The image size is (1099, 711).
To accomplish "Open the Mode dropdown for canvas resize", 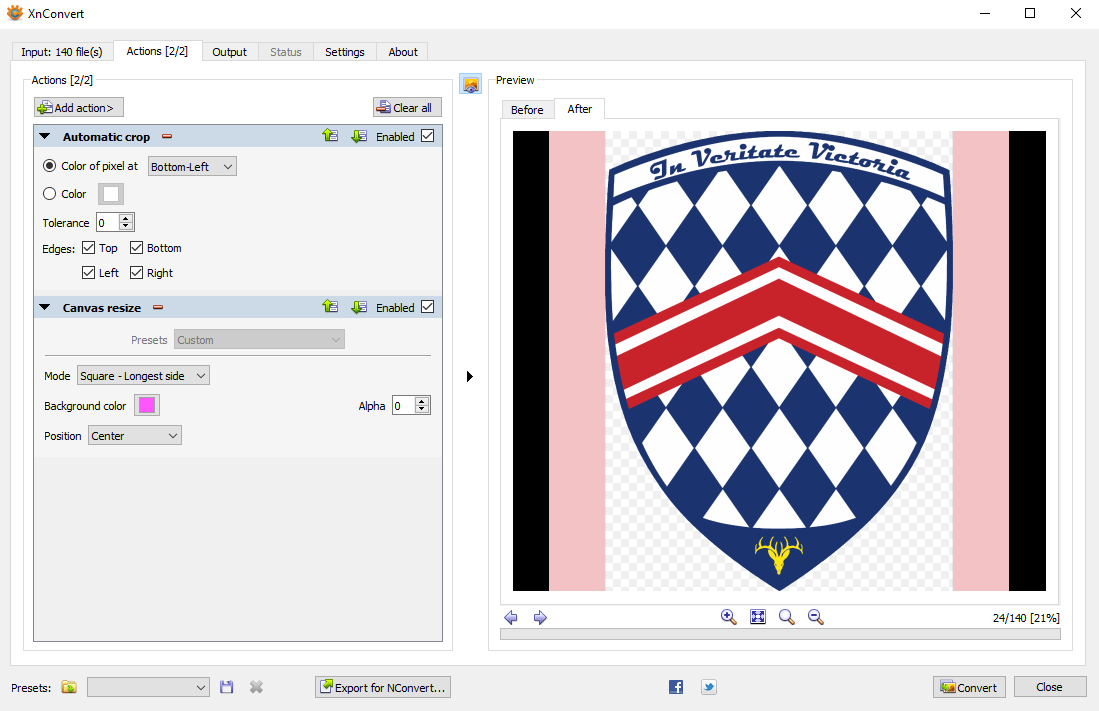I will pos(143,376).
